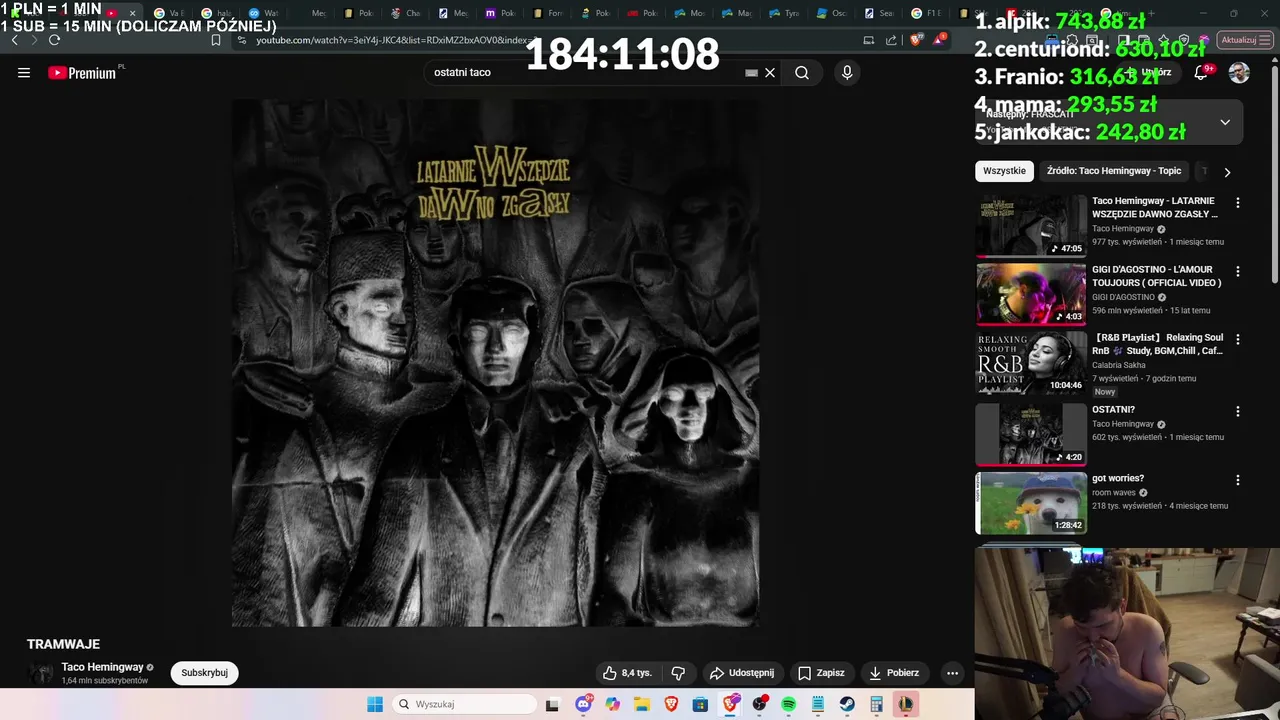Open OBS Studio from the taskbar
This screenshot has height=720, width=1280.
pyautogui.click(x=759, y=704)
